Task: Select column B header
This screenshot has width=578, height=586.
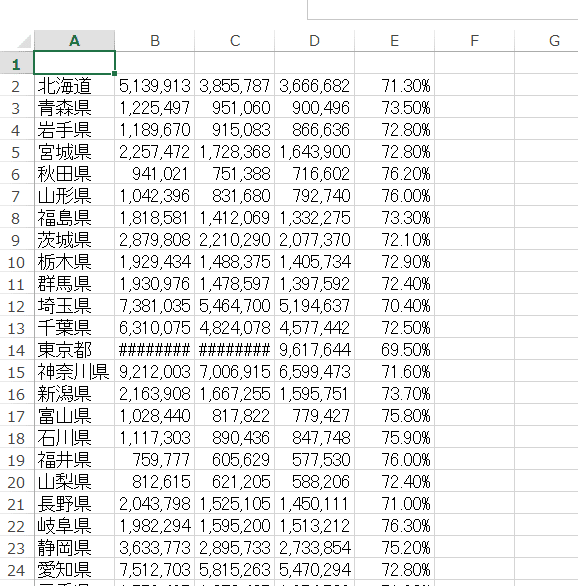Action: click(x=155, y=40)
